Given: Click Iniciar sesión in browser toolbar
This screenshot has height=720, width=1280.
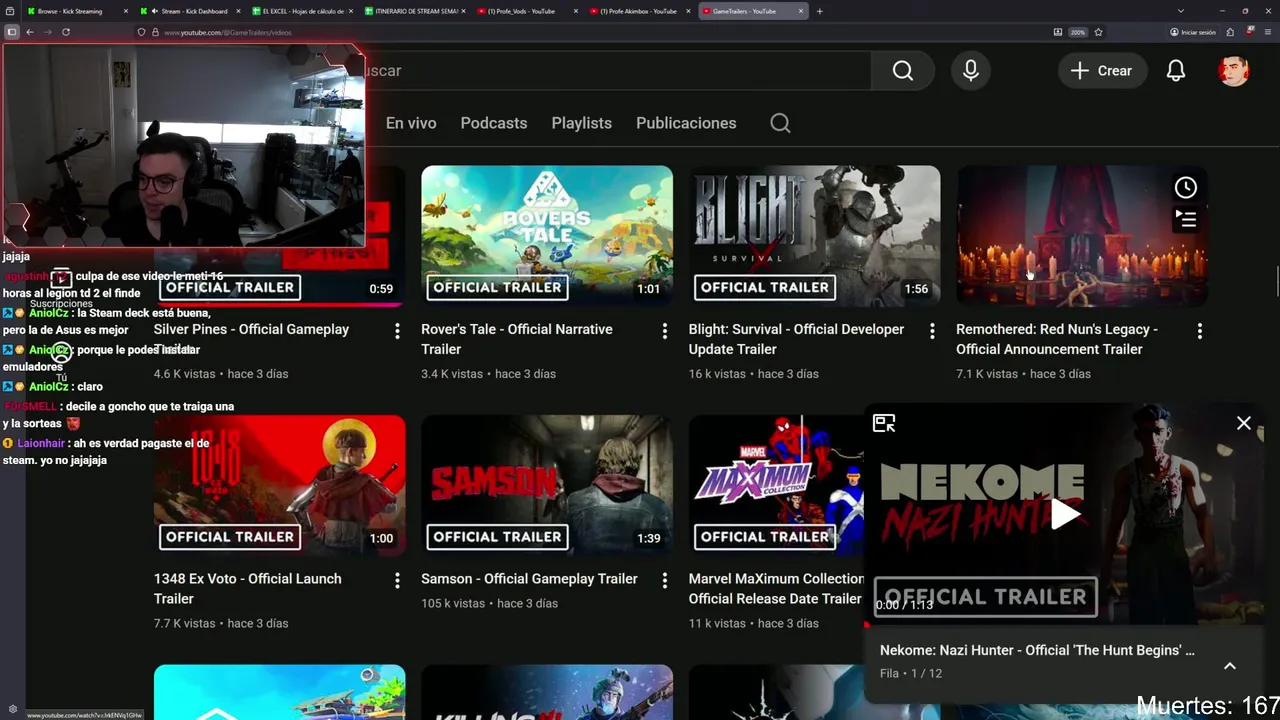Looking at the screenshot, I should tap(1193, 32).
